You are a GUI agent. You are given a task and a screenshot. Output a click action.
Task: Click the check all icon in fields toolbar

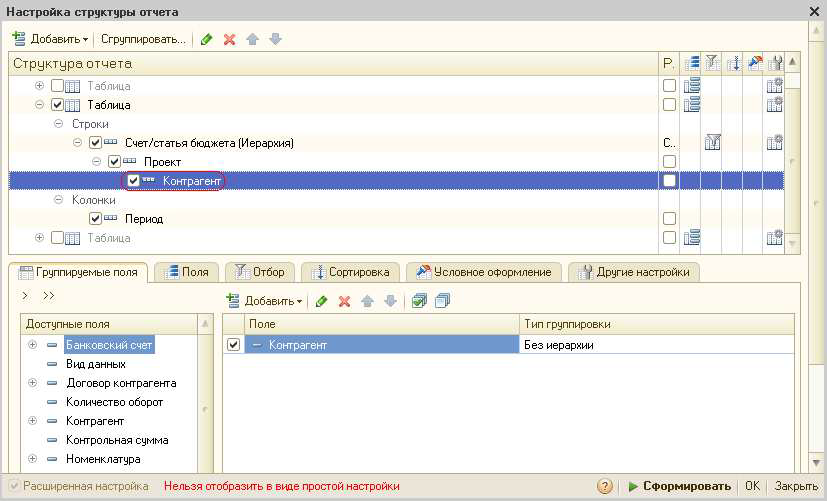point(419,300)
